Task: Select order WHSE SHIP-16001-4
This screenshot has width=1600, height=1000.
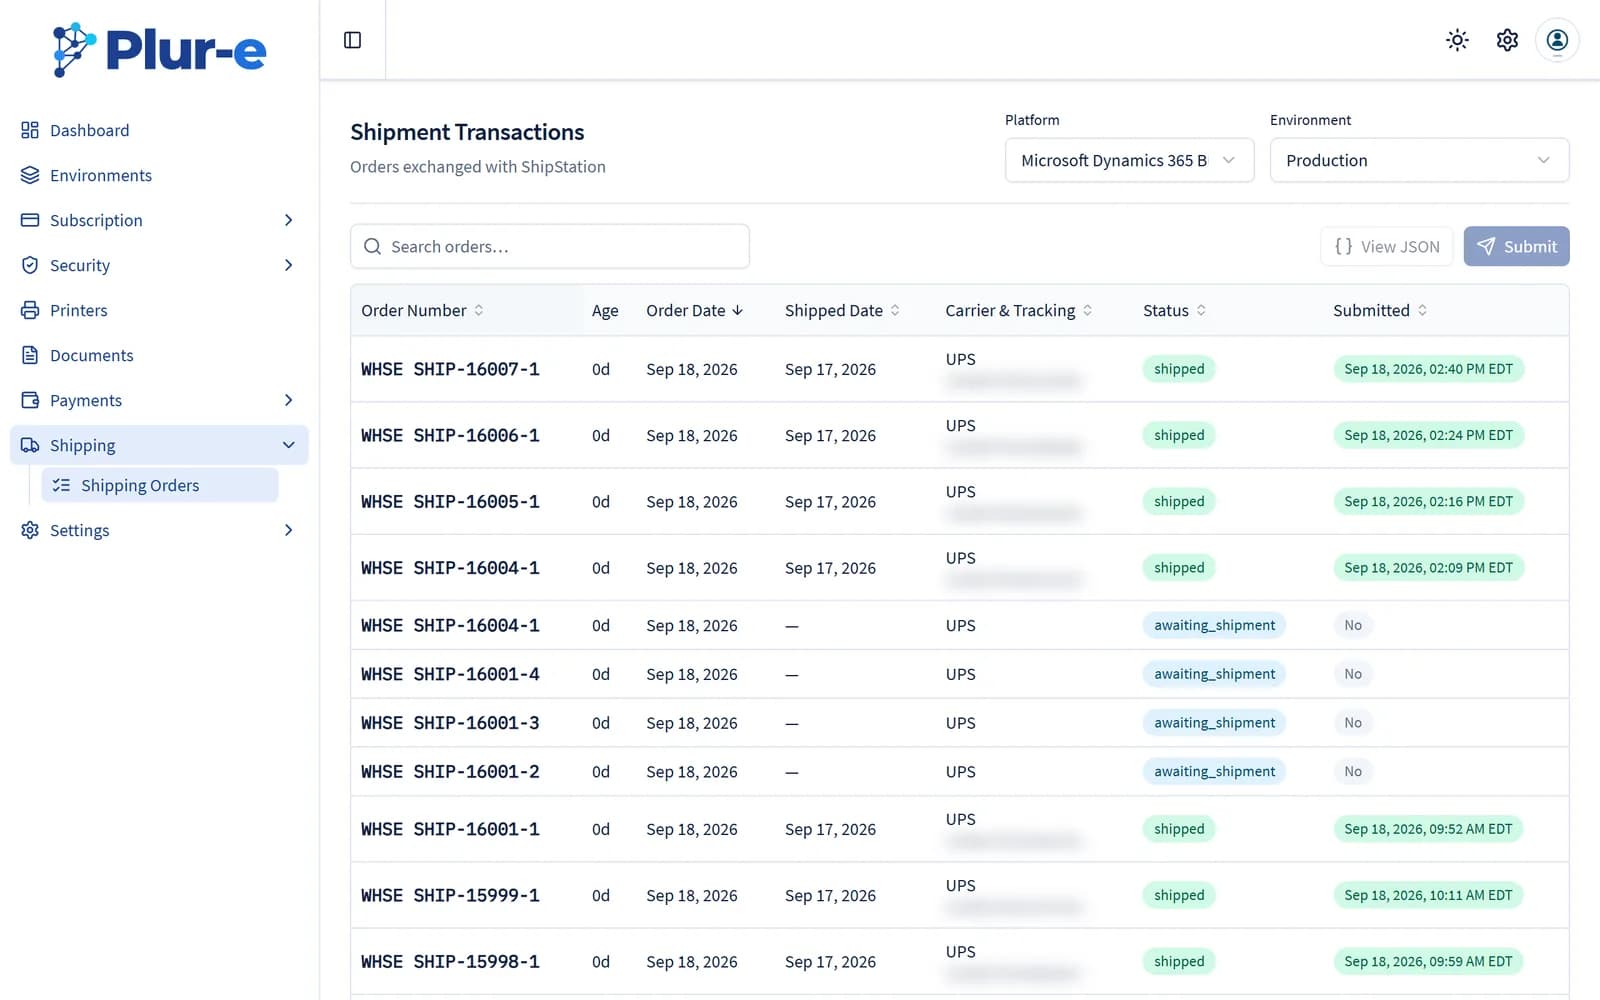Action: coord(450,674)
